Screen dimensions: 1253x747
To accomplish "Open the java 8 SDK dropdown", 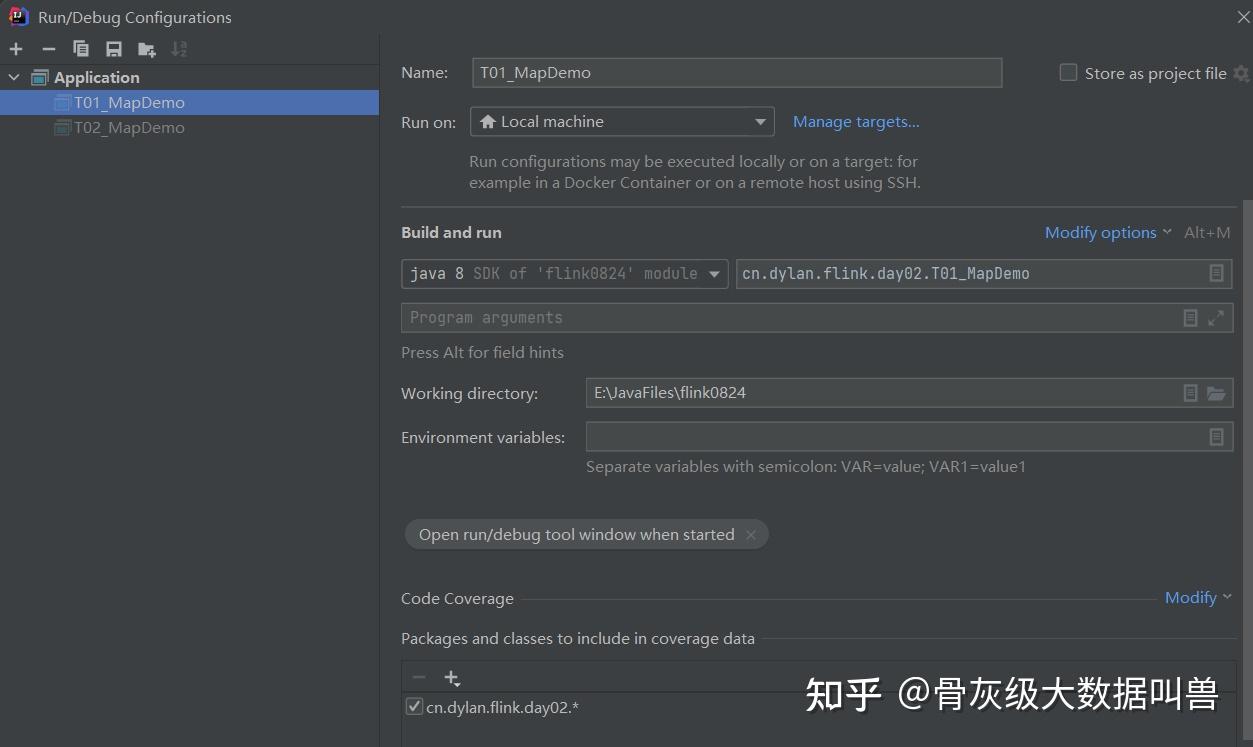I will click(713, 273).
